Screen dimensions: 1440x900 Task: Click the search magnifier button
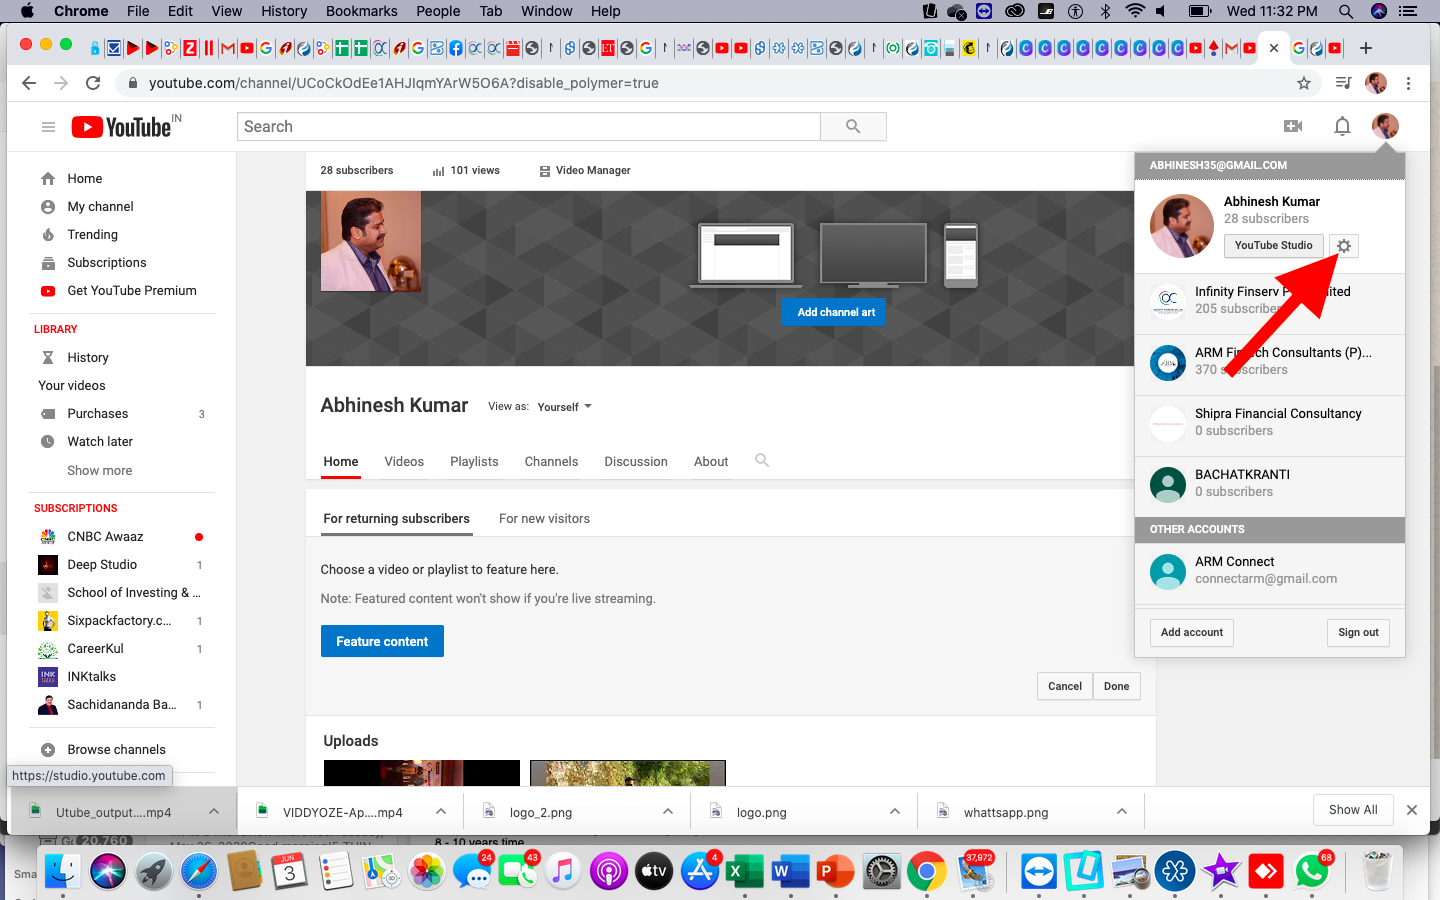pos(853,126)
